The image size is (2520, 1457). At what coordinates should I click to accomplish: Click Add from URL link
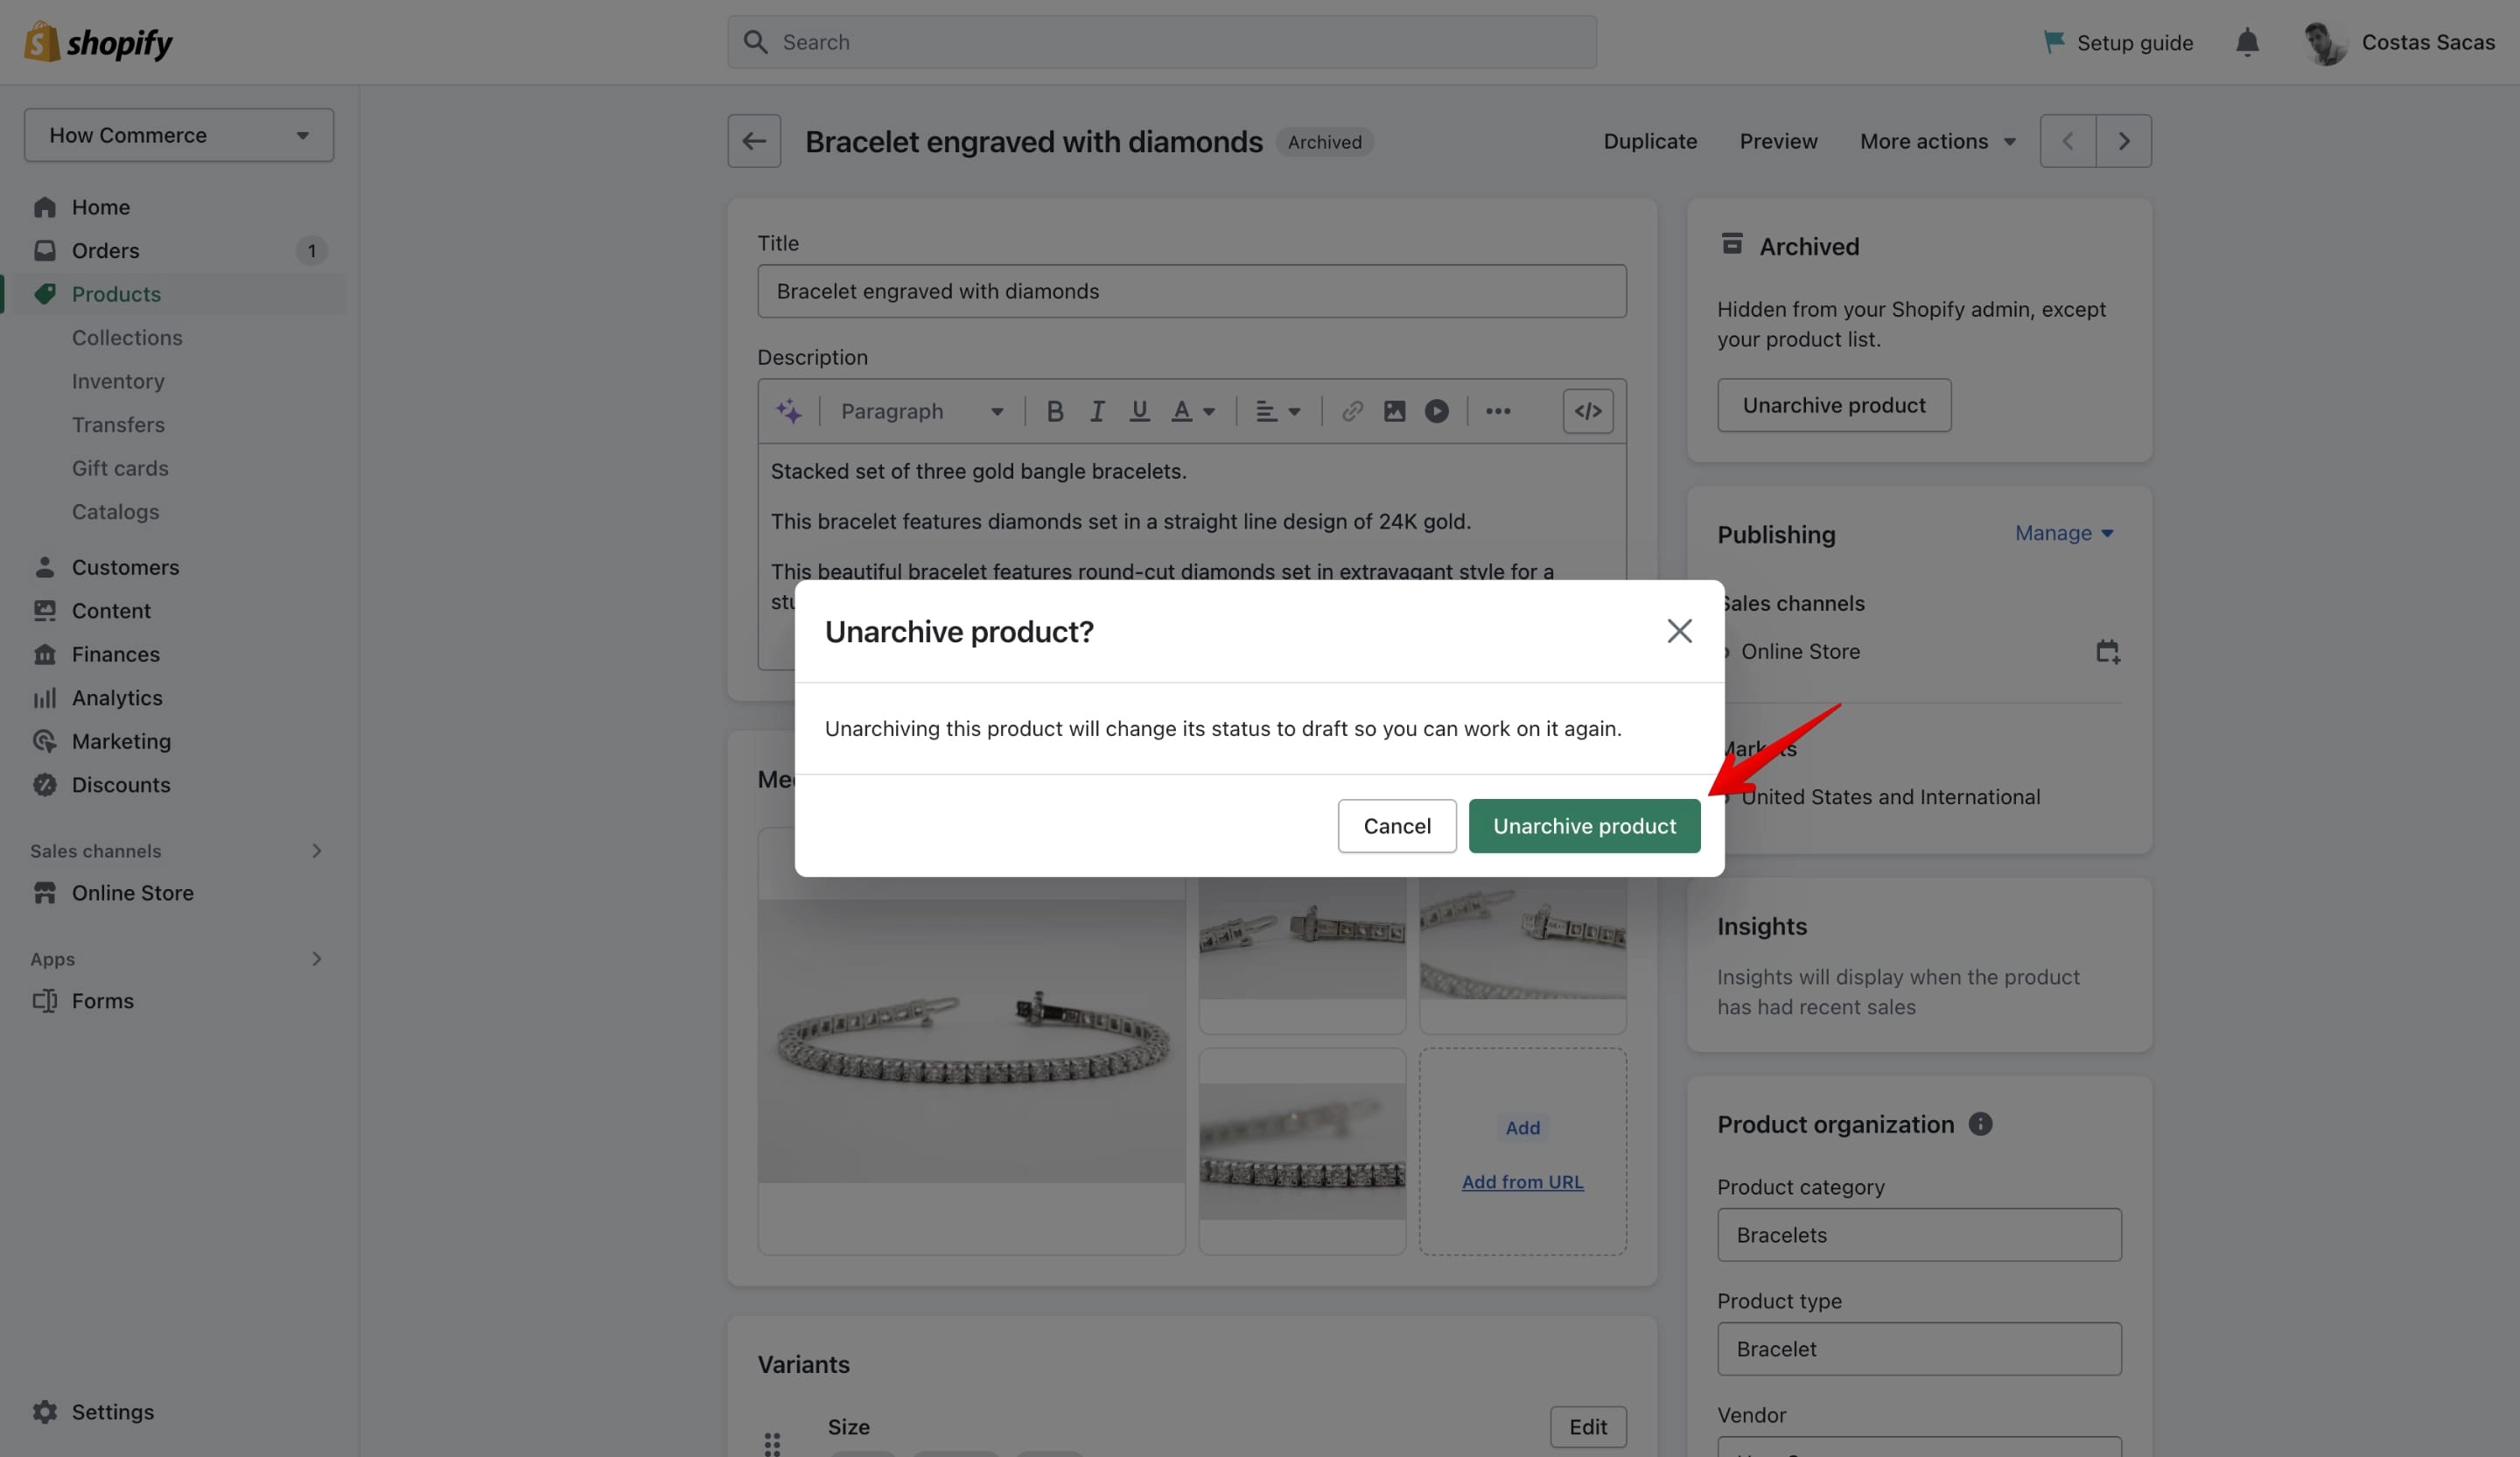pos(1522,1182)
